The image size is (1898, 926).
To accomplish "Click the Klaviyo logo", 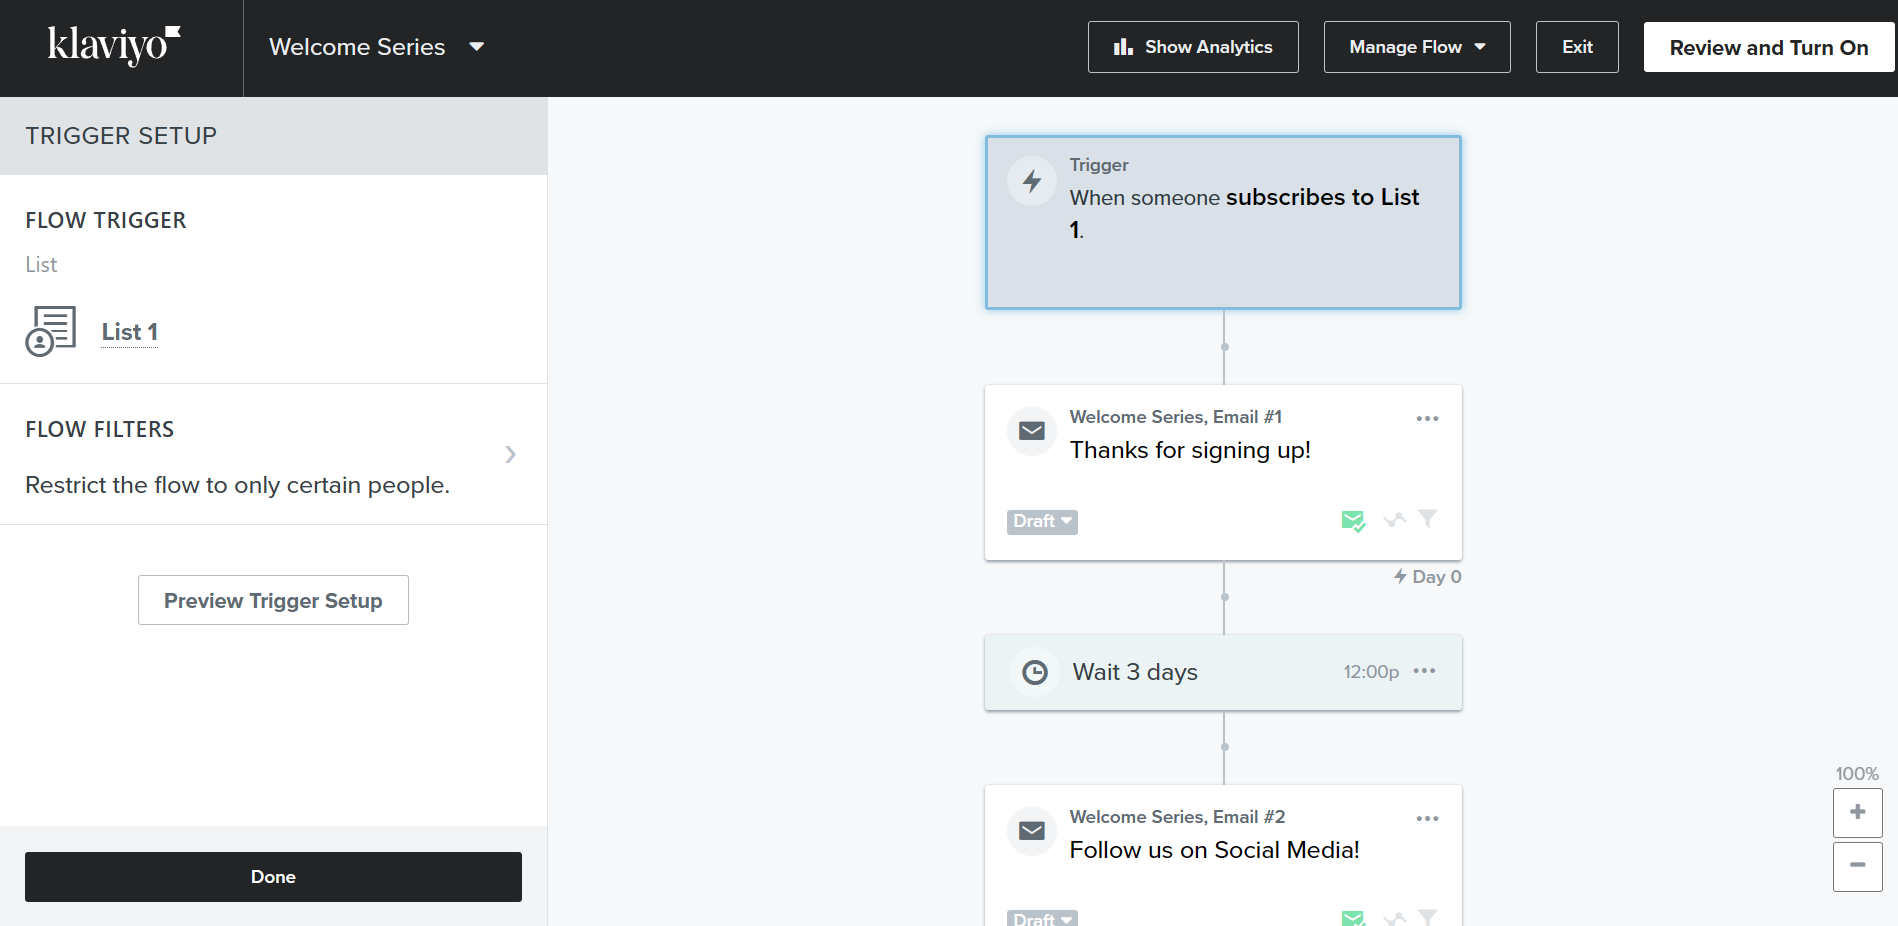I will 114,46.
